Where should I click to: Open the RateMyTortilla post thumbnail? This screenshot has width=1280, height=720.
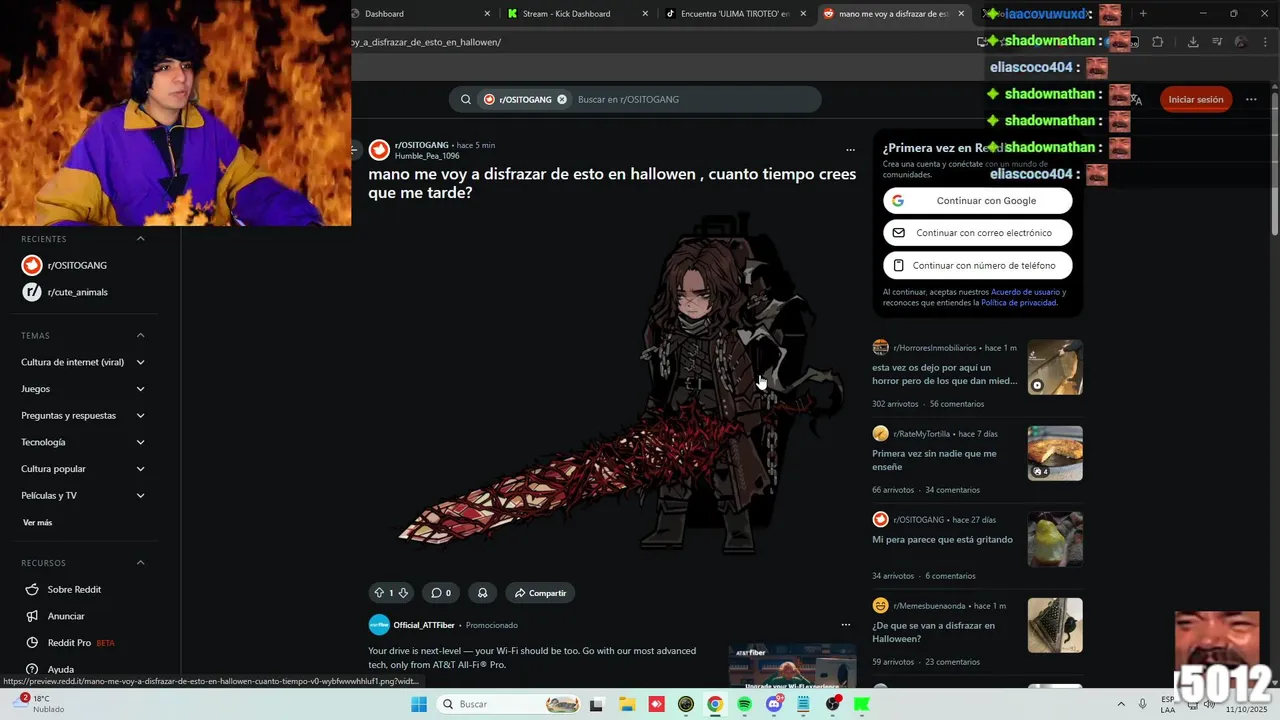click(x=1055, y=453)
